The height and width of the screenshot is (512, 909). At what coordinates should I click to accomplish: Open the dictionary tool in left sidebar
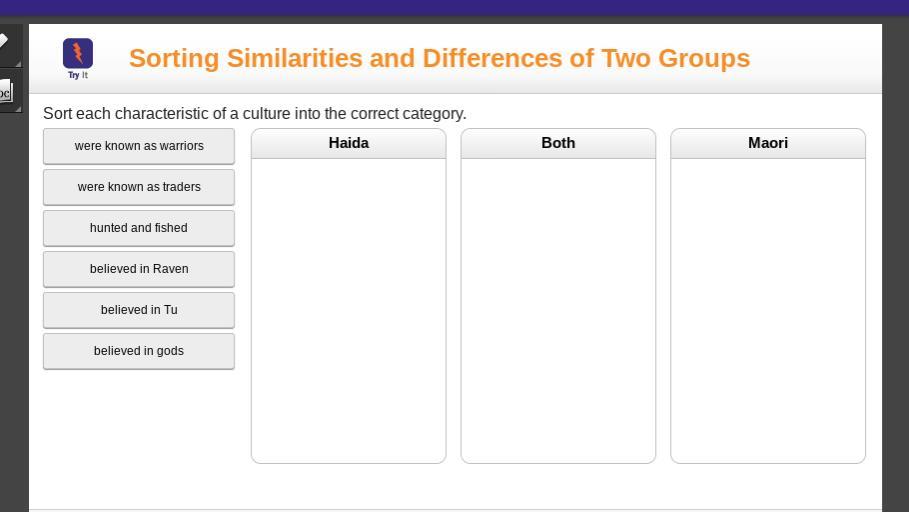(5, 94)
